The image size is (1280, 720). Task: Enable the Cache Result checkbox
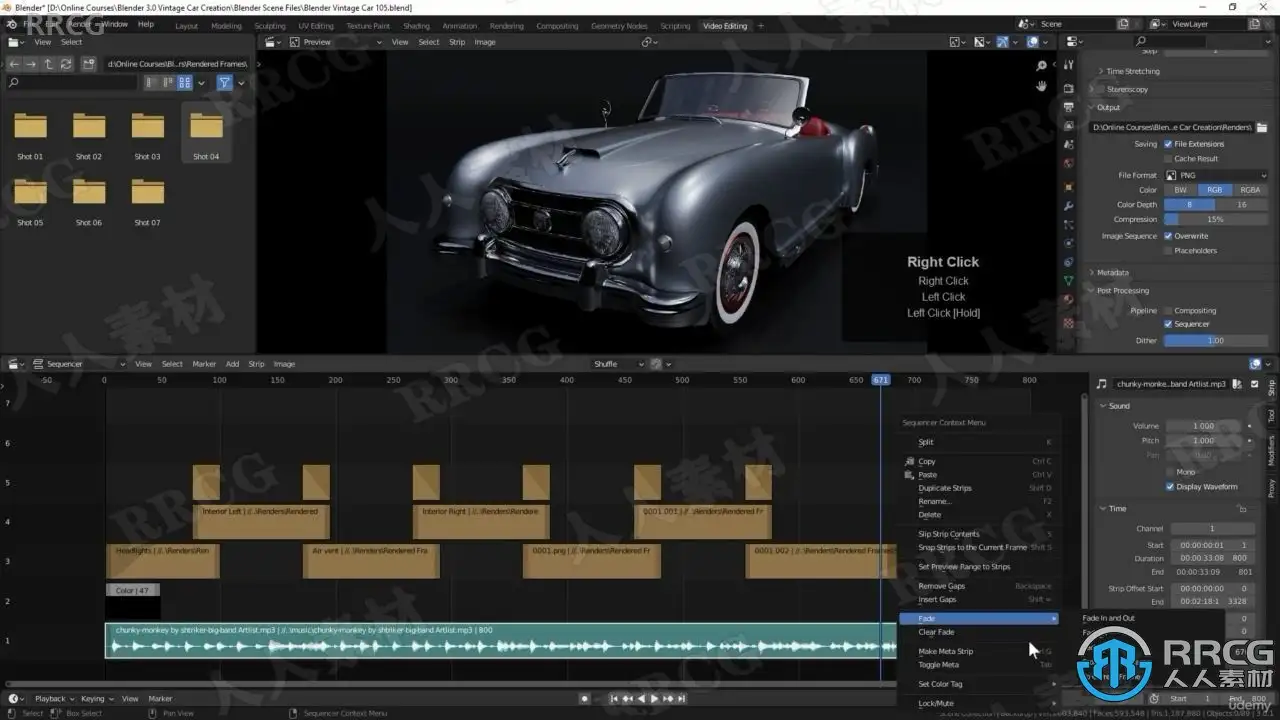(x=1168, y=158)
